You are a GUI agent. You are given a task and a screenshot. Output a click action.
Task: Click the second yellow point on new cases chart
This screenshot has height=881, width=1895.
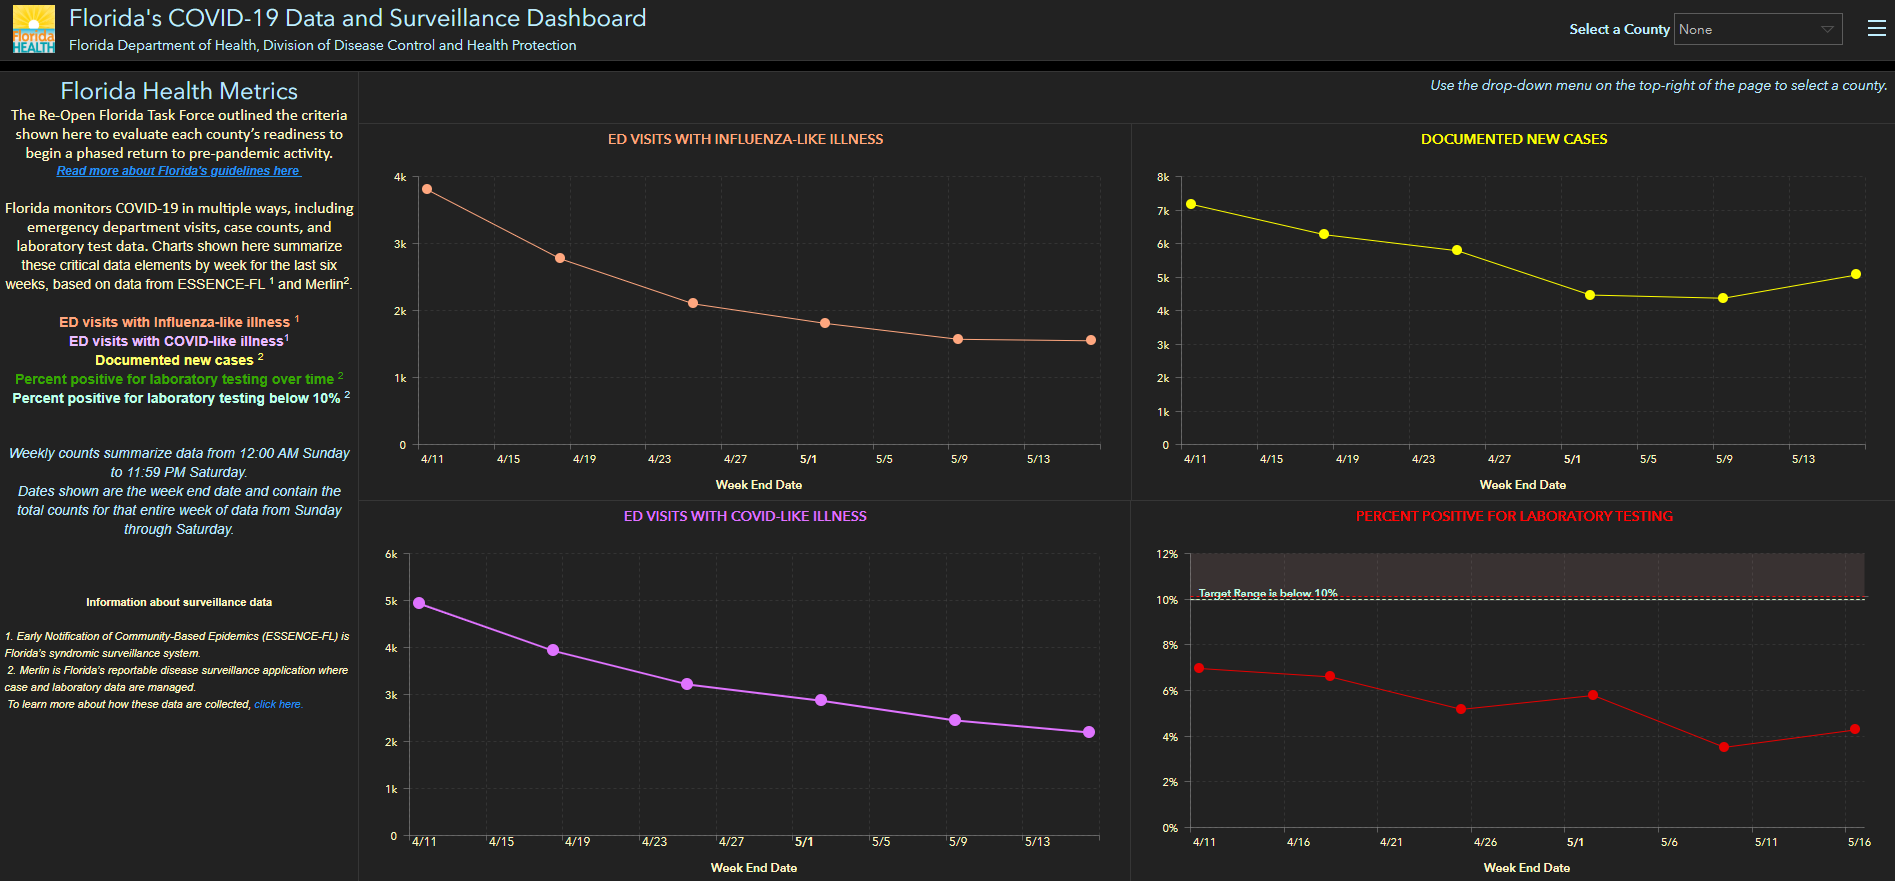click(x=1324, y=234)
